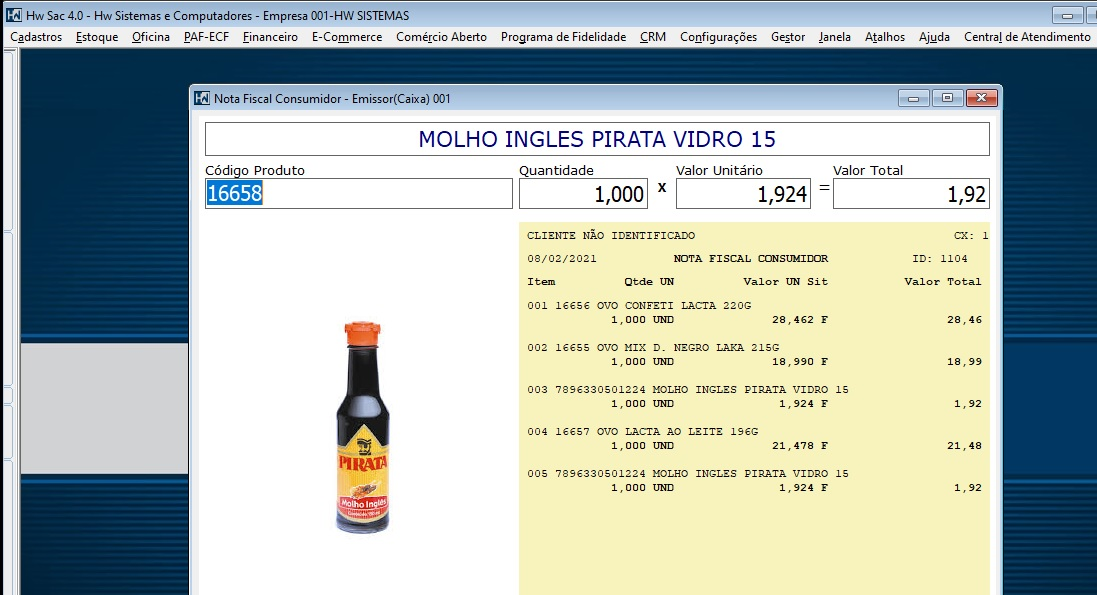Screen dimensions: 1097x595
Task: Click the 'Qtde UN' column header
Action: (x=649, y=282)
